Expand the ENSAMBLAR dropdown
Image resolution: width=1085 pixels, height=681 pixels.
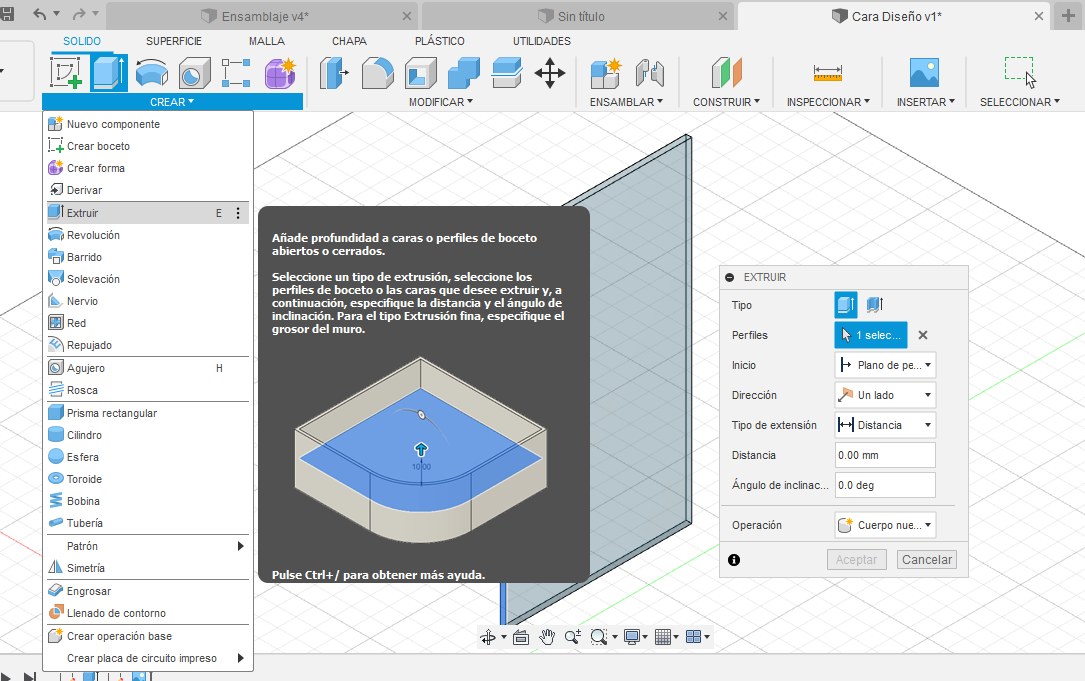[626, 102]
